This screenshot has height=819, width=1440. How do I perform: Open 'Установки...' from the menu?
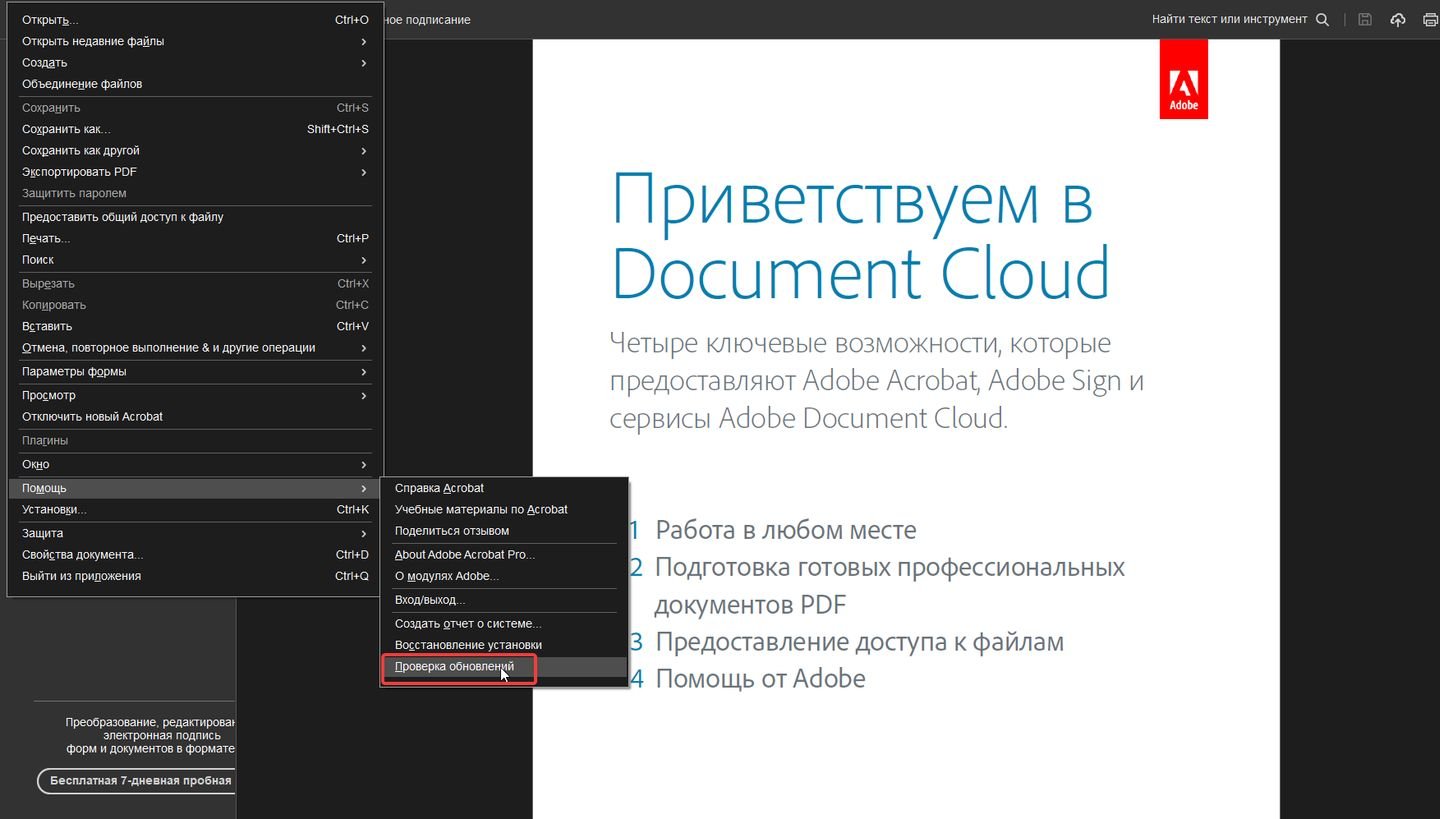coord(195,510)
